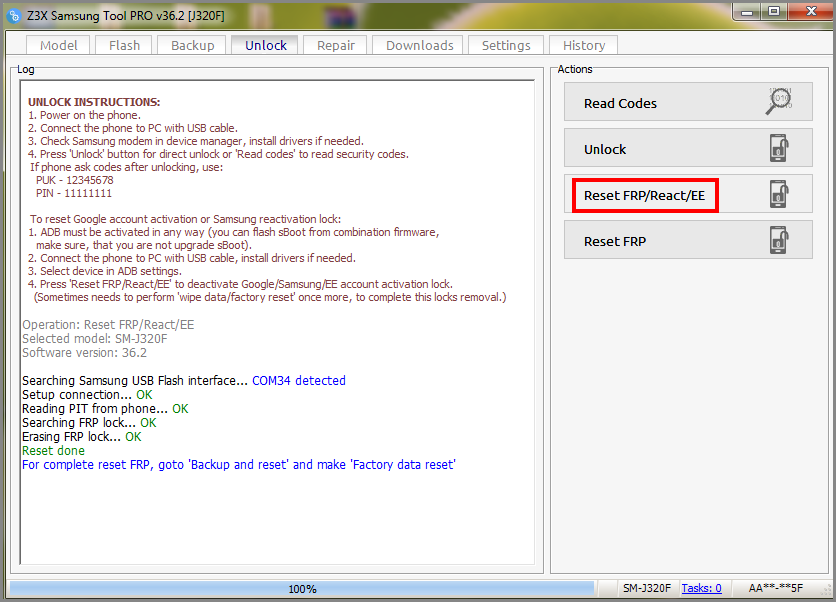Click the 'Reset done' log line
The width and height of the screenshot is (836, 602).
53,451
